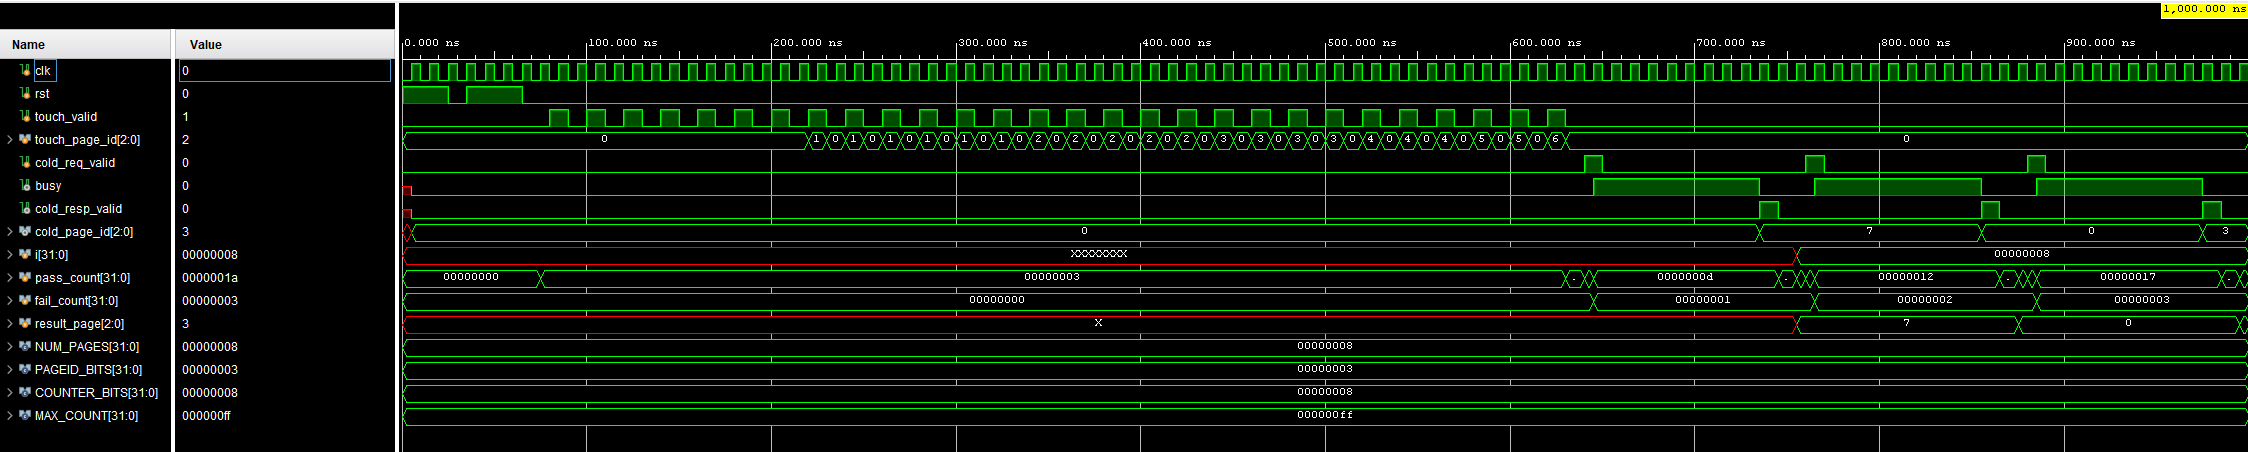Click the pass_count bus icon
Viewport: 2248px width, 452px height.
click(x=25, y=277)
